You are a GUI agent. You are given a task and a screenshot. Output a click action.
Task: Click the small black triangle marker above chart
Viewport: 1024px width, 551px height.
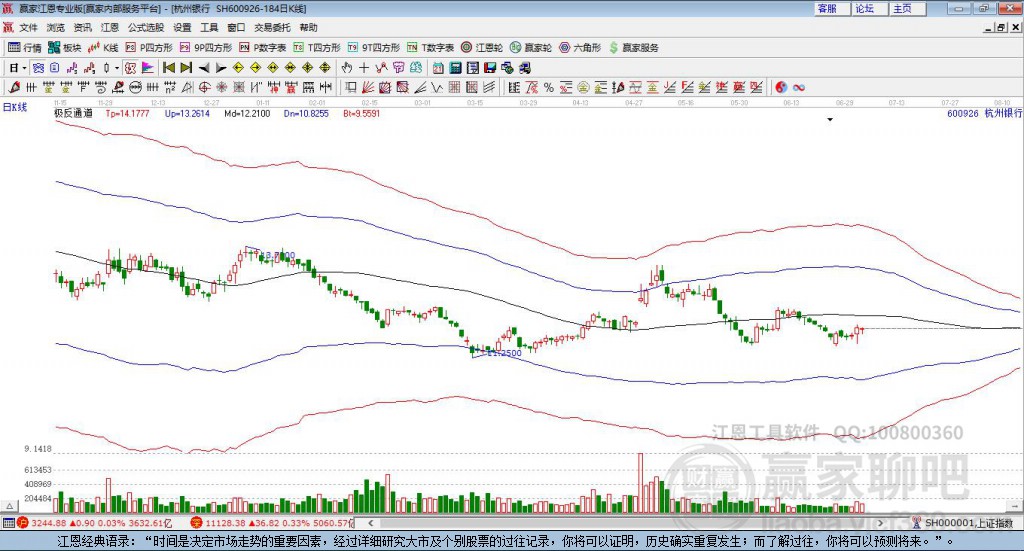[830, 119]
